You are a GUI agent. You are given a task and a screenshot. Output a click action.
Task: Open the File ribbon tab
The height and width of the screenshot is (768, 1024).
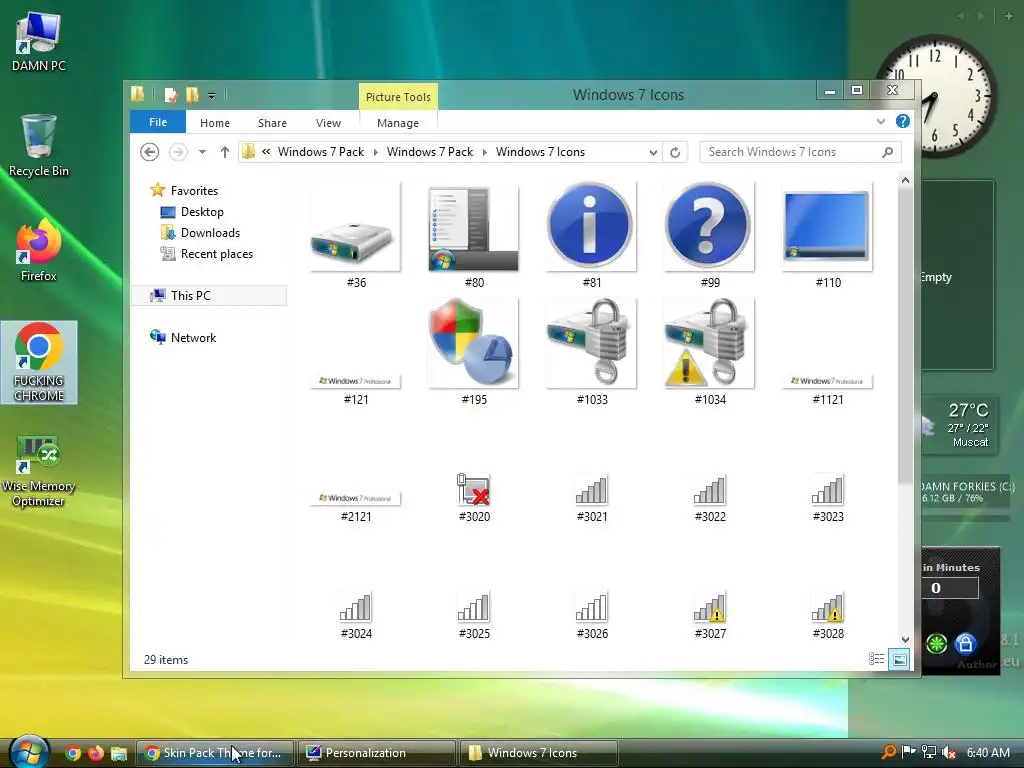[x=158, y=122]
